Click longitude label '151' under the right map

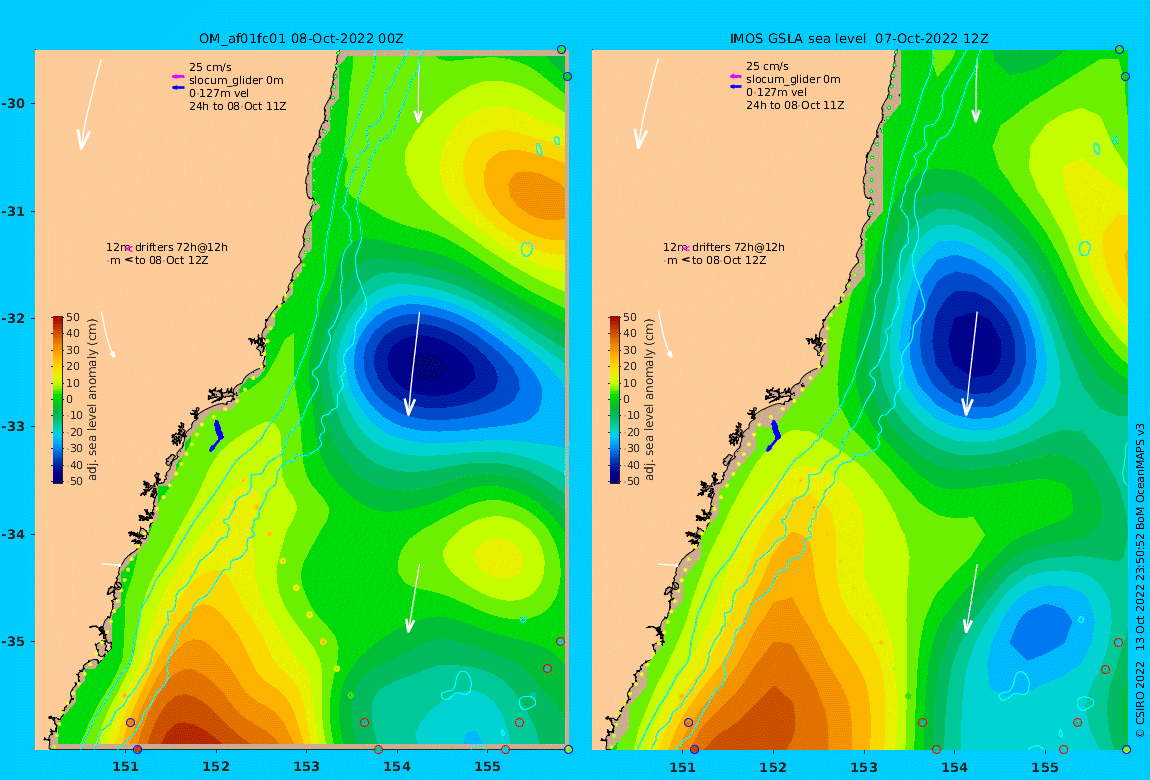(x=683, y=768)
